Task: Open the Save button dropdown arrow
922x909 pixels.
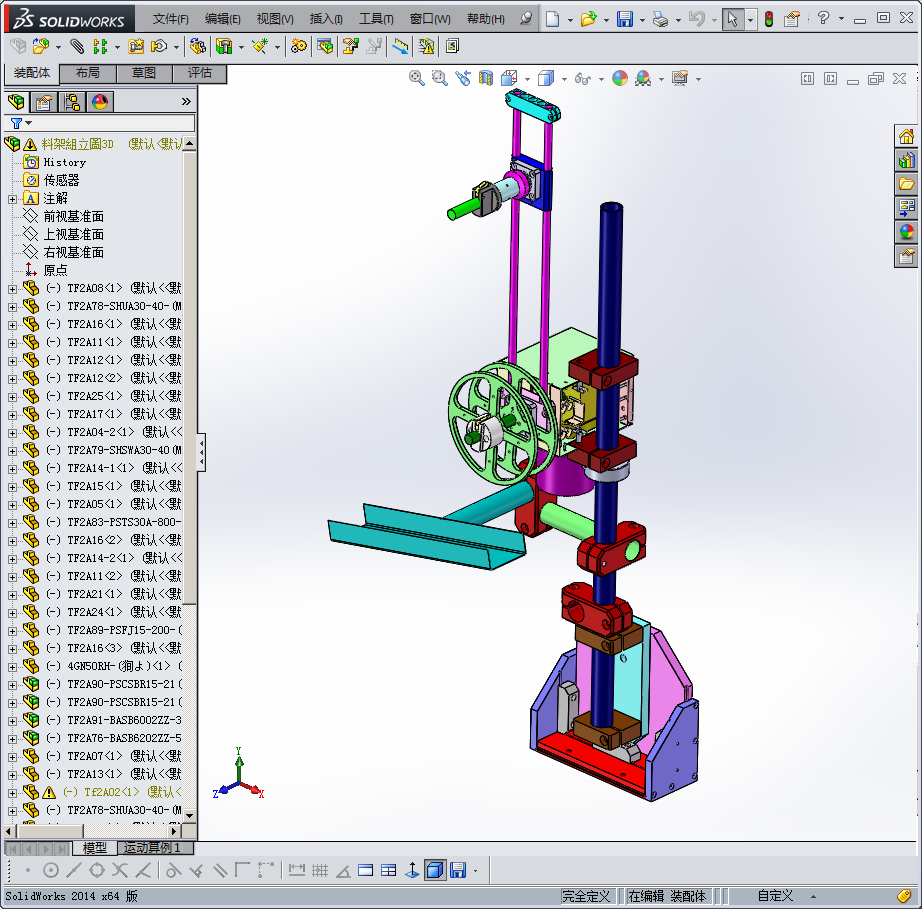Action: tap(642, 21)
